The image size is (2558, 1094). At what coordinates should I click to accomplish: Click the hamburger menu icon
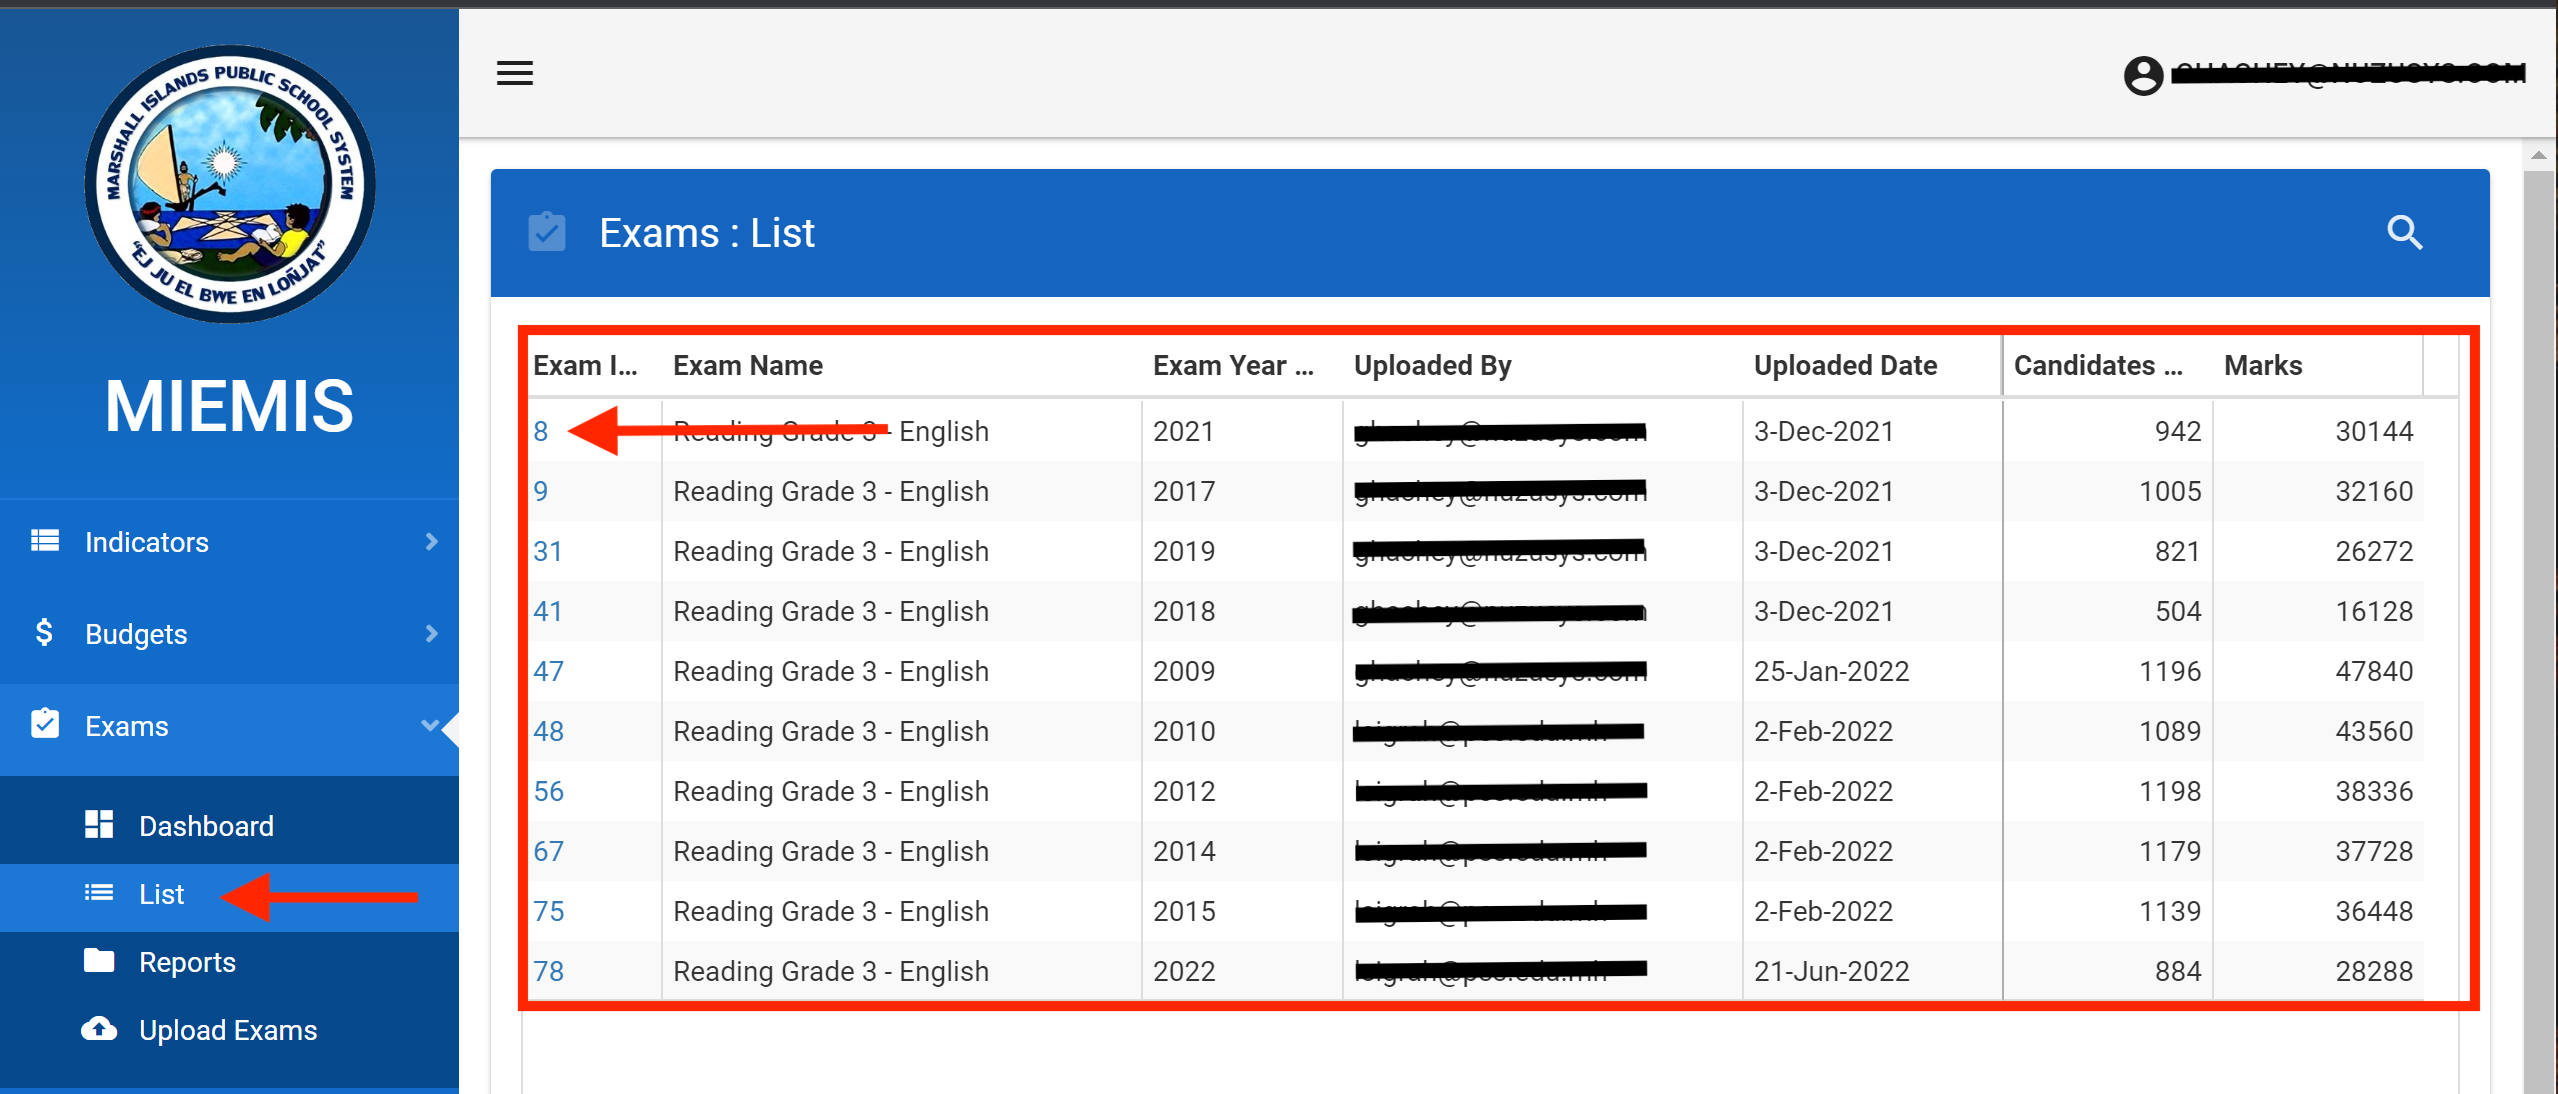click(514, 73)
